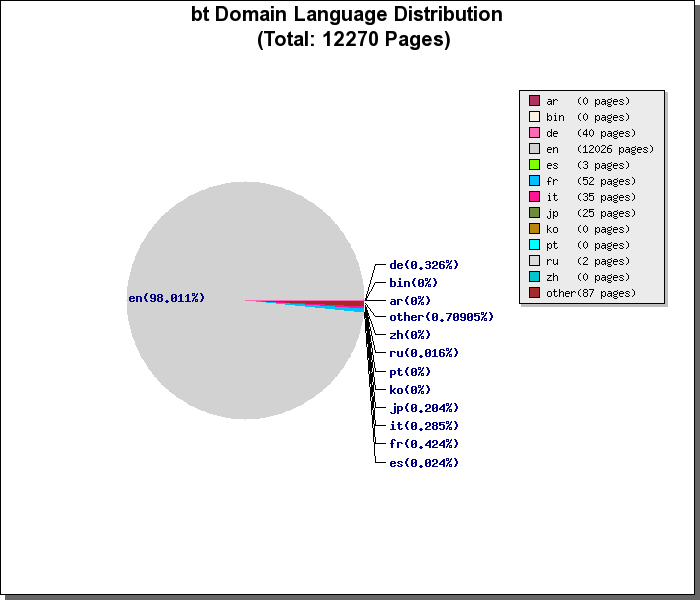Click the ar legend color swatch
700x600 pixels.
(x=534, y=100)
